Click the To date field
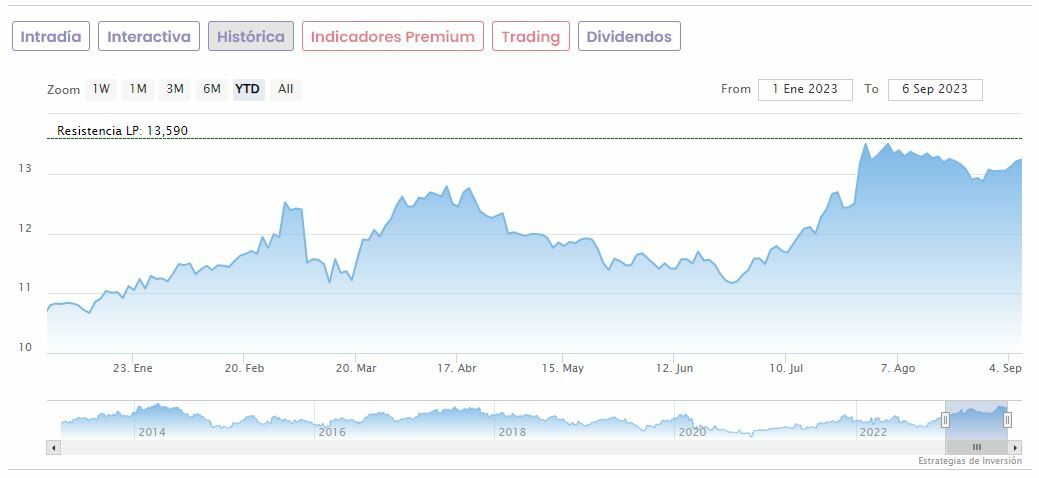Viewport: 1039px width, 478px height. (935, 89)
